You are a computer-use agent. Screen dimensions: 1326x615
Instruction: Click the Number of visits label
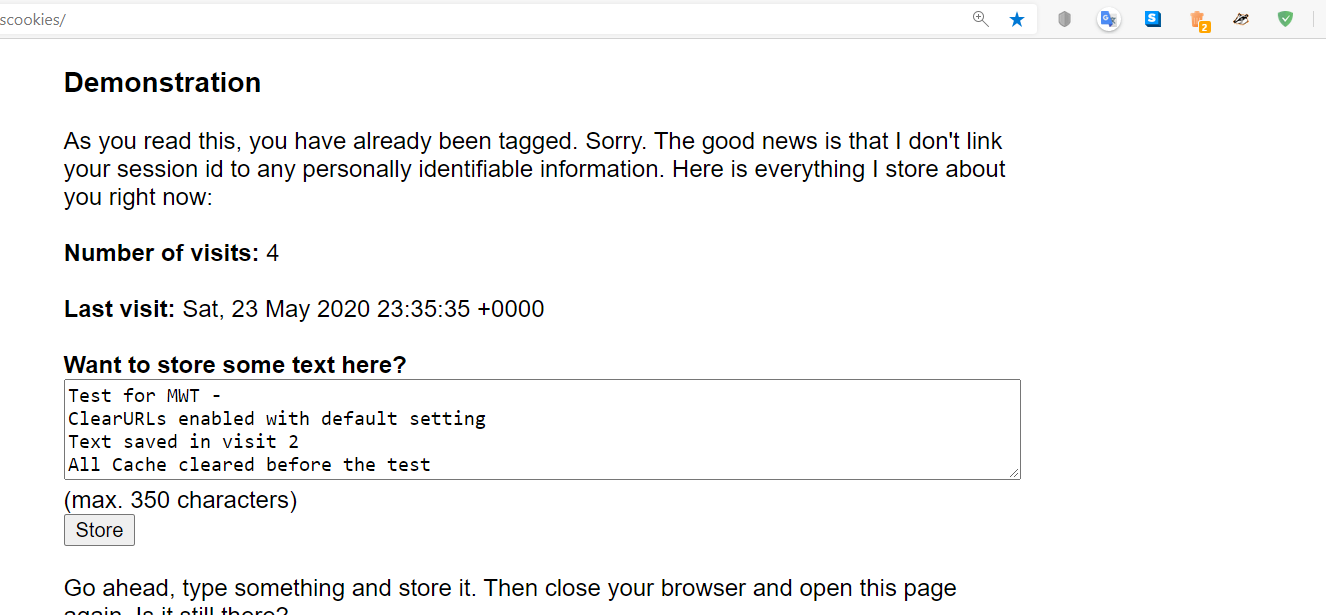161,254
